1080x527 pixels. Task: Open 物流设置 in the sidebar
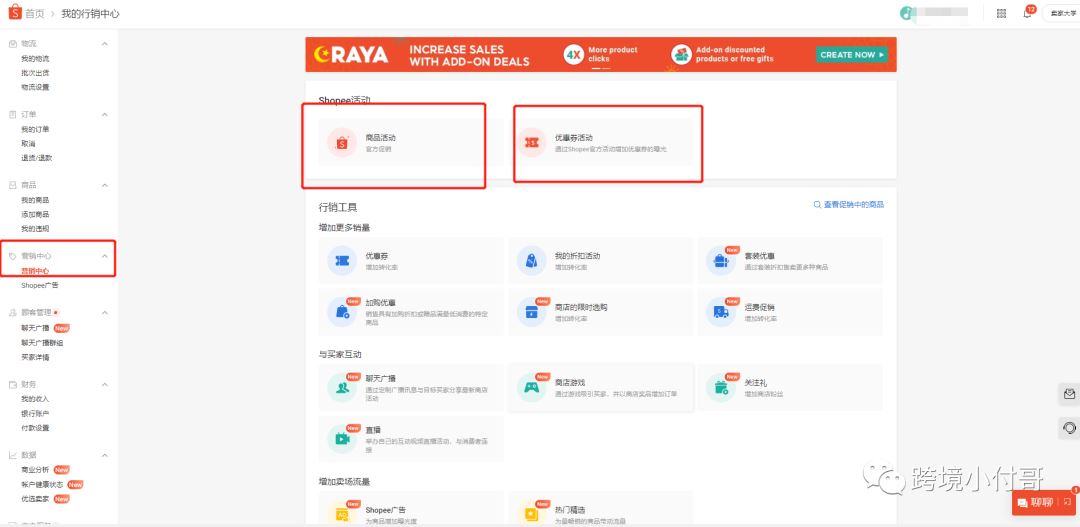click(x=35, y=87)
